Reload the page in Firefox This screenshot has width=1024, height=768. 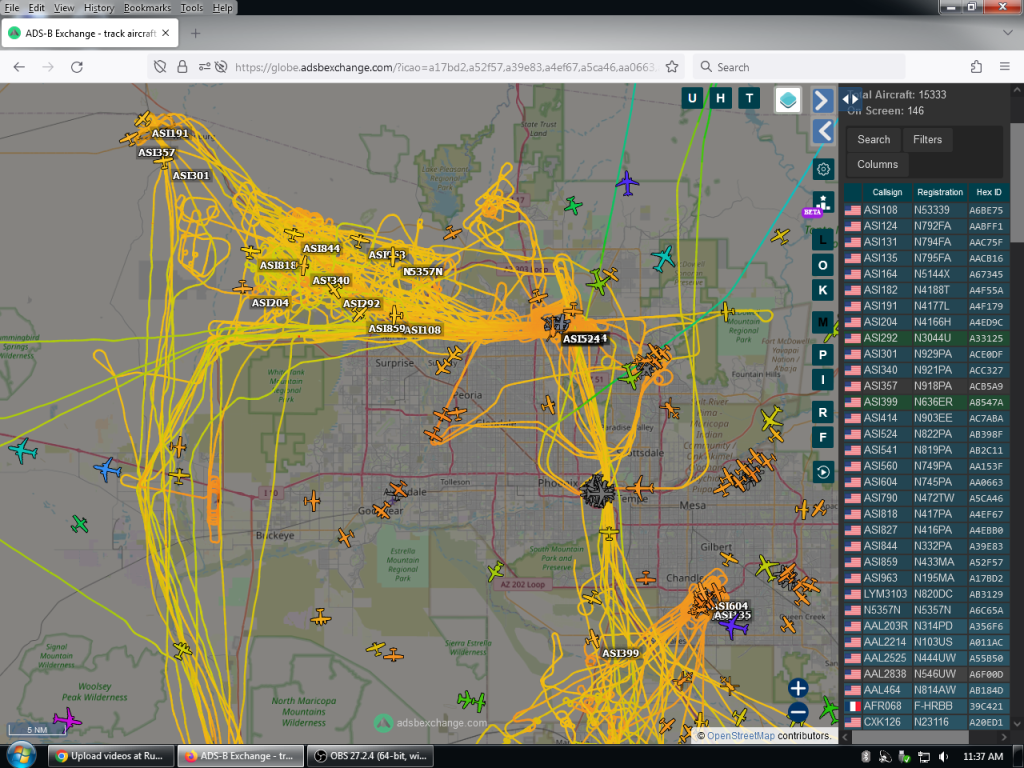pyautogui.click(x=77, y=67)
